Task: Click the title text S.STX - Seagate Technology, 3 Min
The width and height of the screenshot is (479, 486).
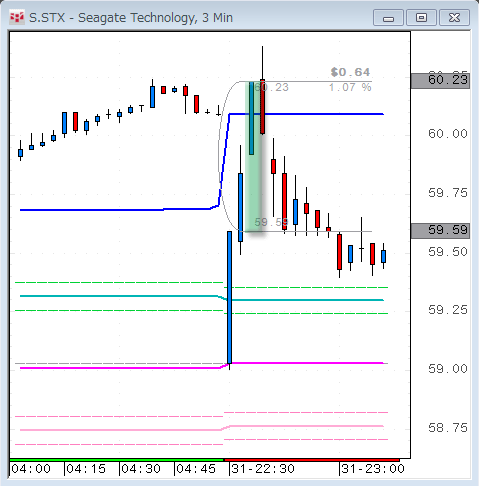Action: click(131, 18)
